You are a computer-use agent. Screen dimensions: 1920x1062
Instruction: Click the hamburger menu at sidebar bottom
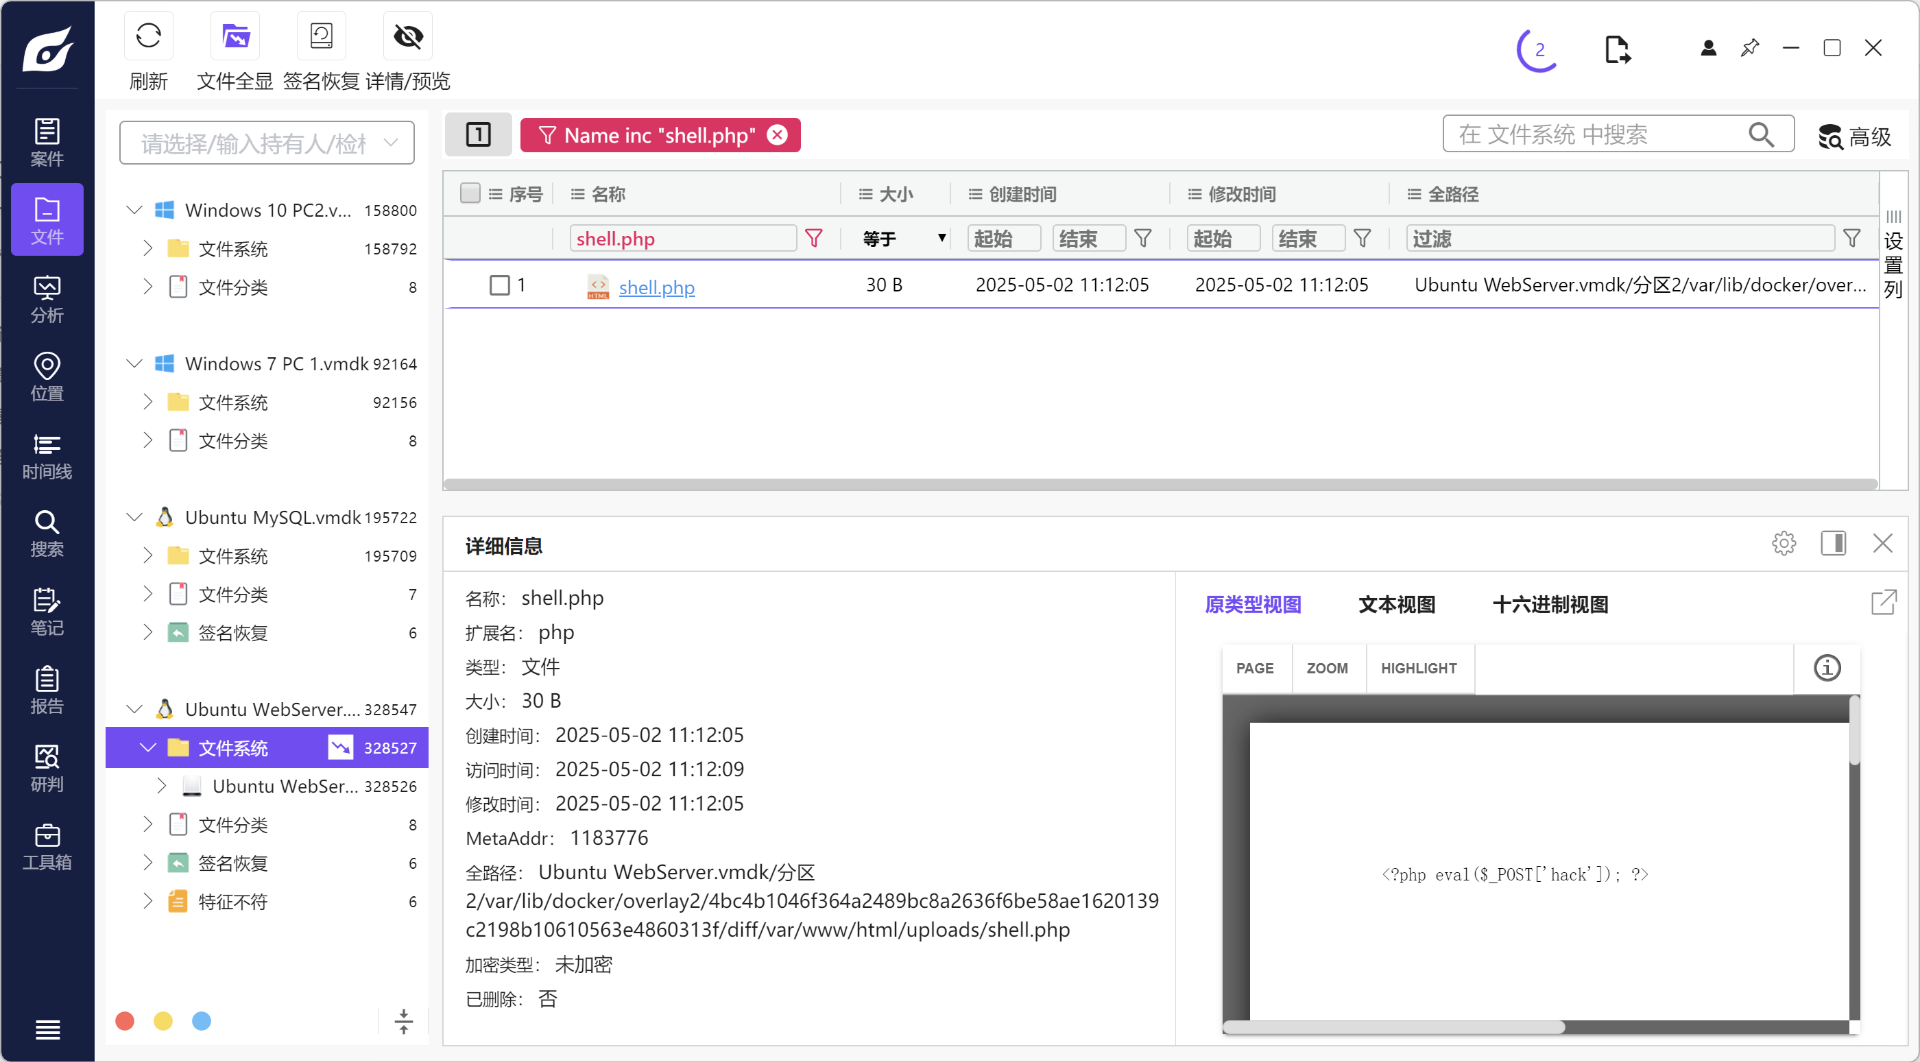point(47,1029)
